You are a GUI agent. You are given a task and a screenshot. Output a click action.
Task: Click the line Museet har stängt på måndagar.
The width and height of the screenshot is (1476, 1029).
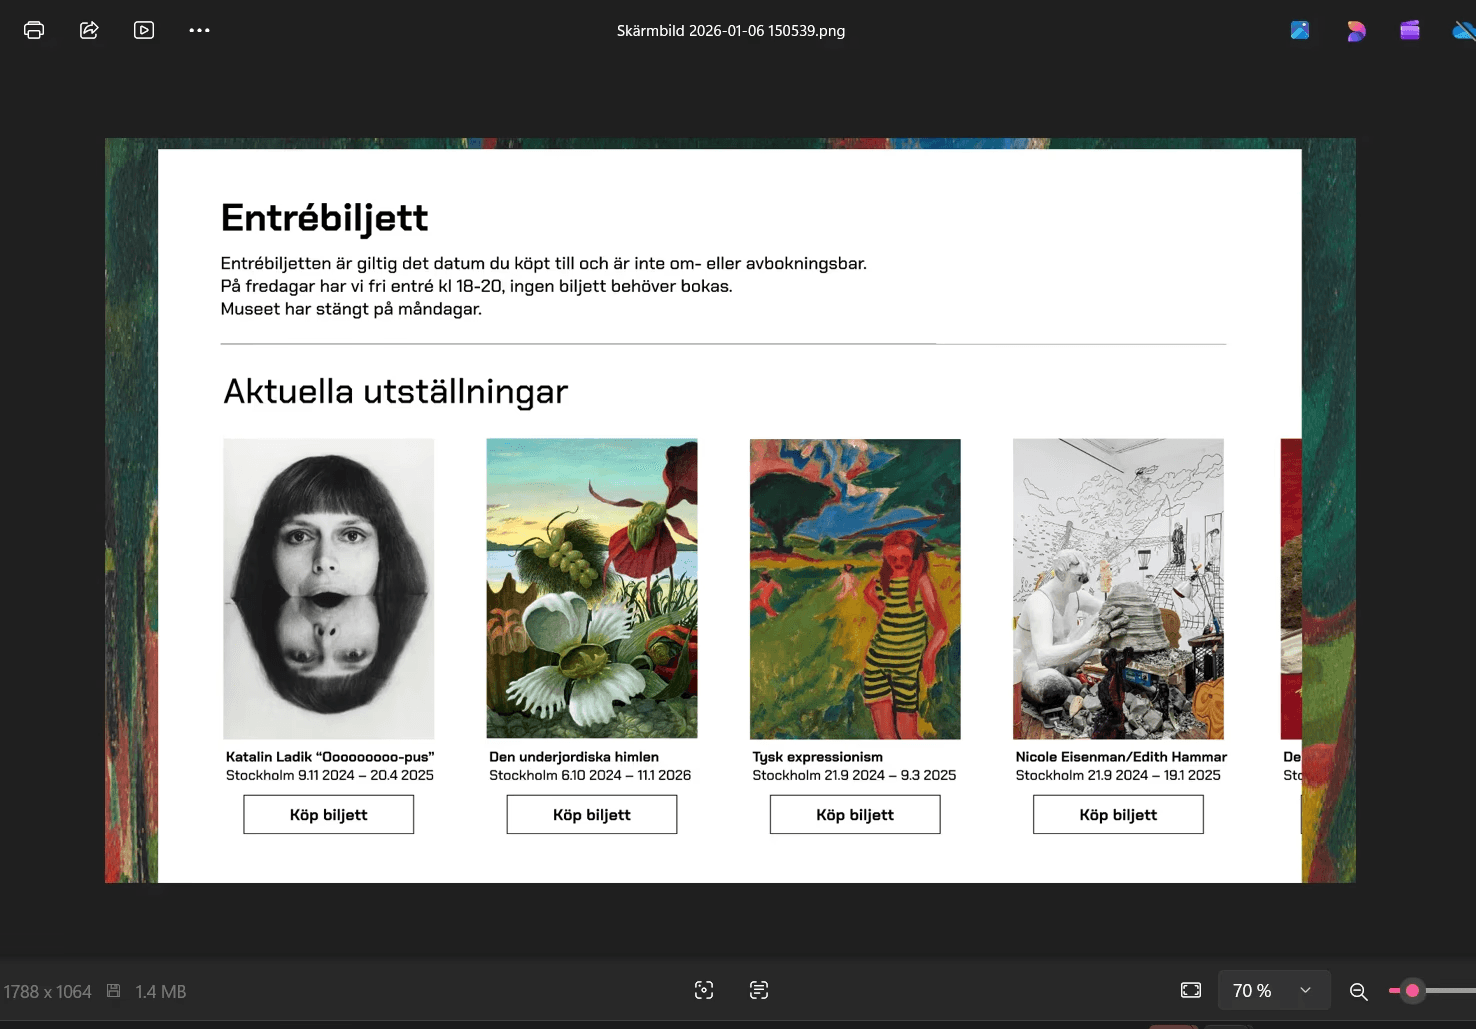pos(351,309)
